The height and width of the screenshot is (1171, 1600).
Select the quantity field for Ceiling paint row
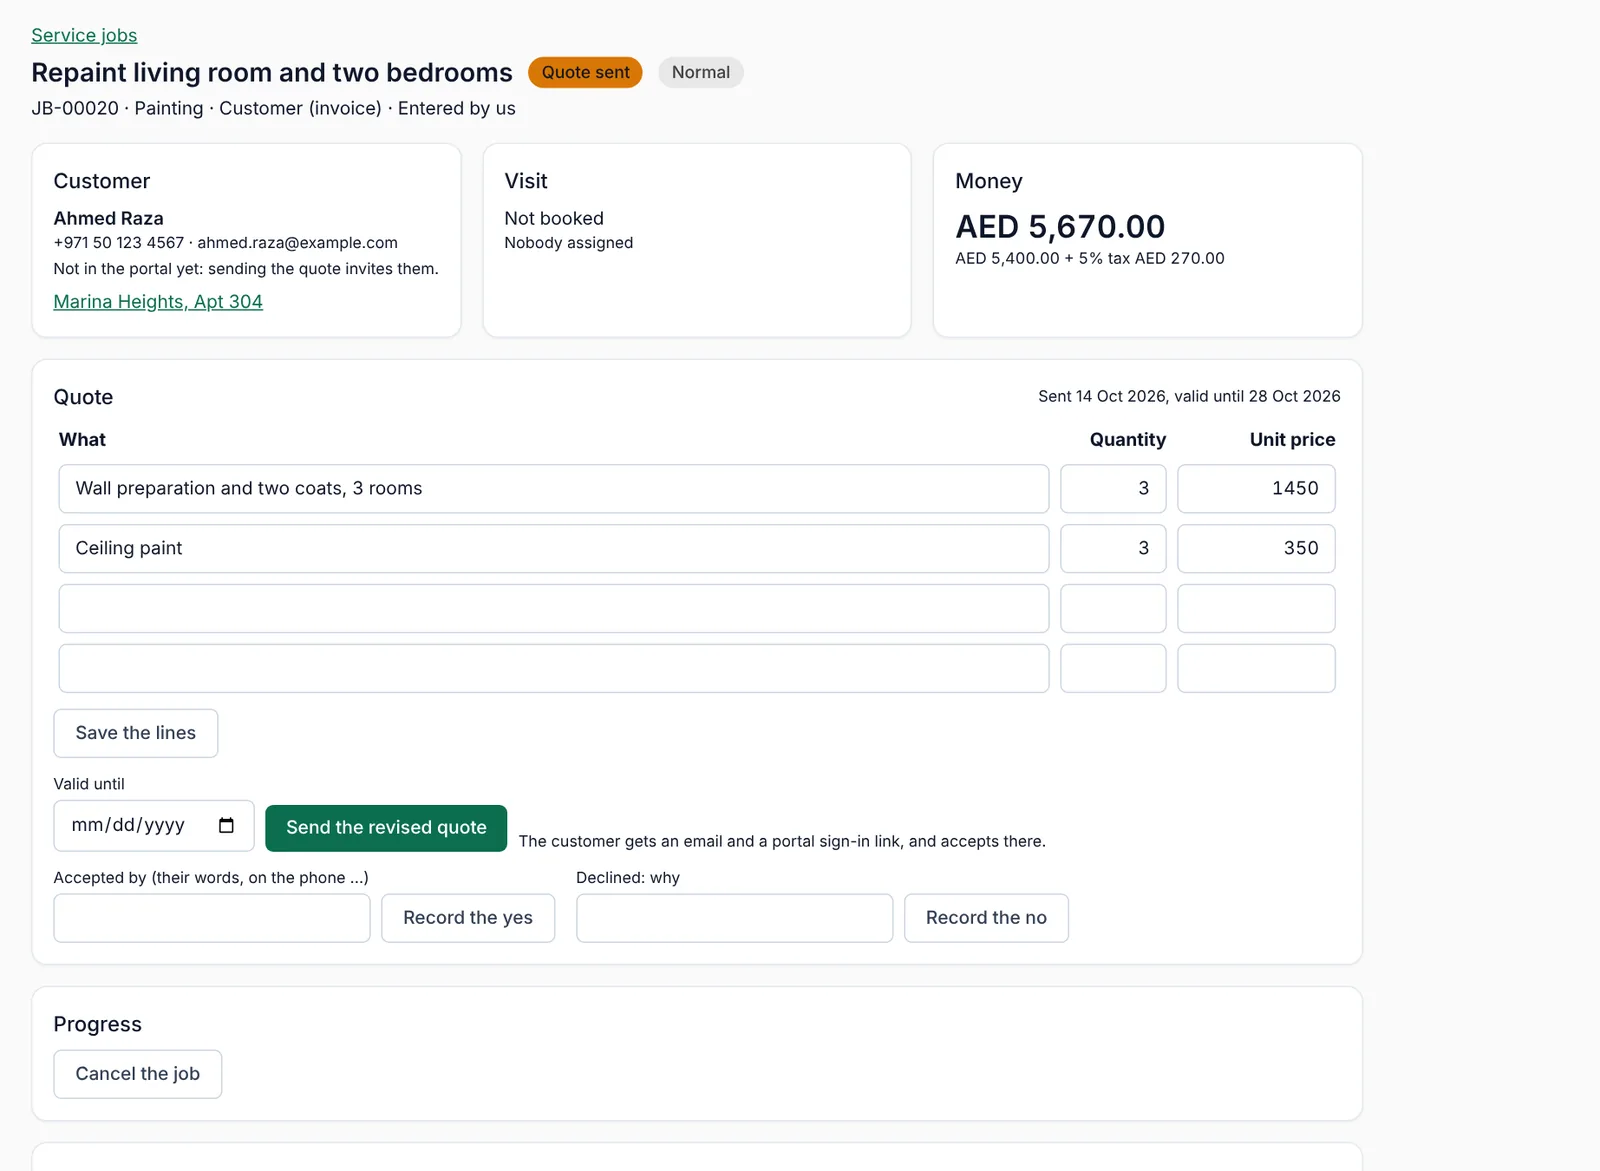[1113, 549]
